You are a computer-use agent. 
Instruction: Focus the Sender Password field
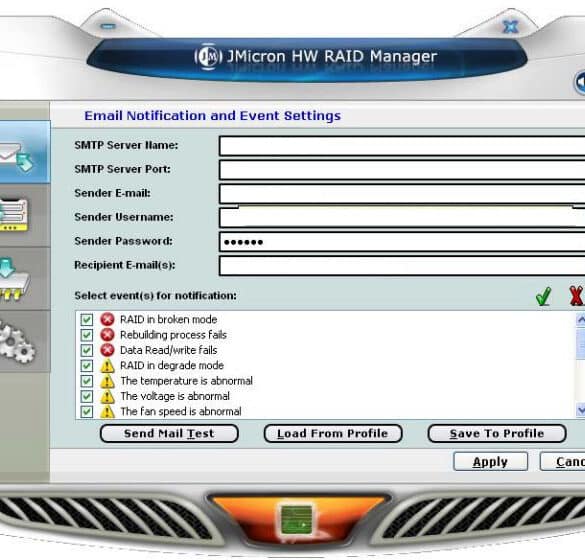(x=402, y=242)
